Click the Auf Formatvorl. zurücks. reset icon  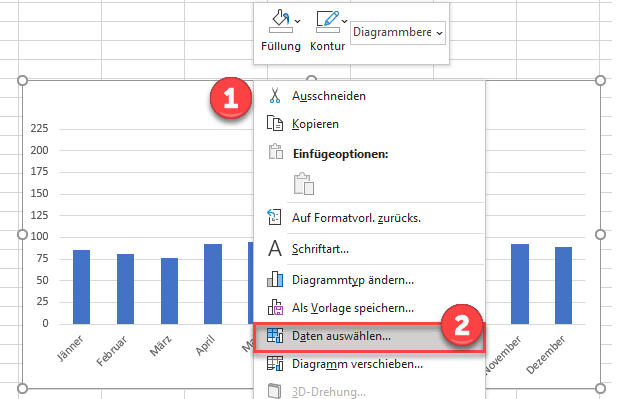(x=275, y=217)
